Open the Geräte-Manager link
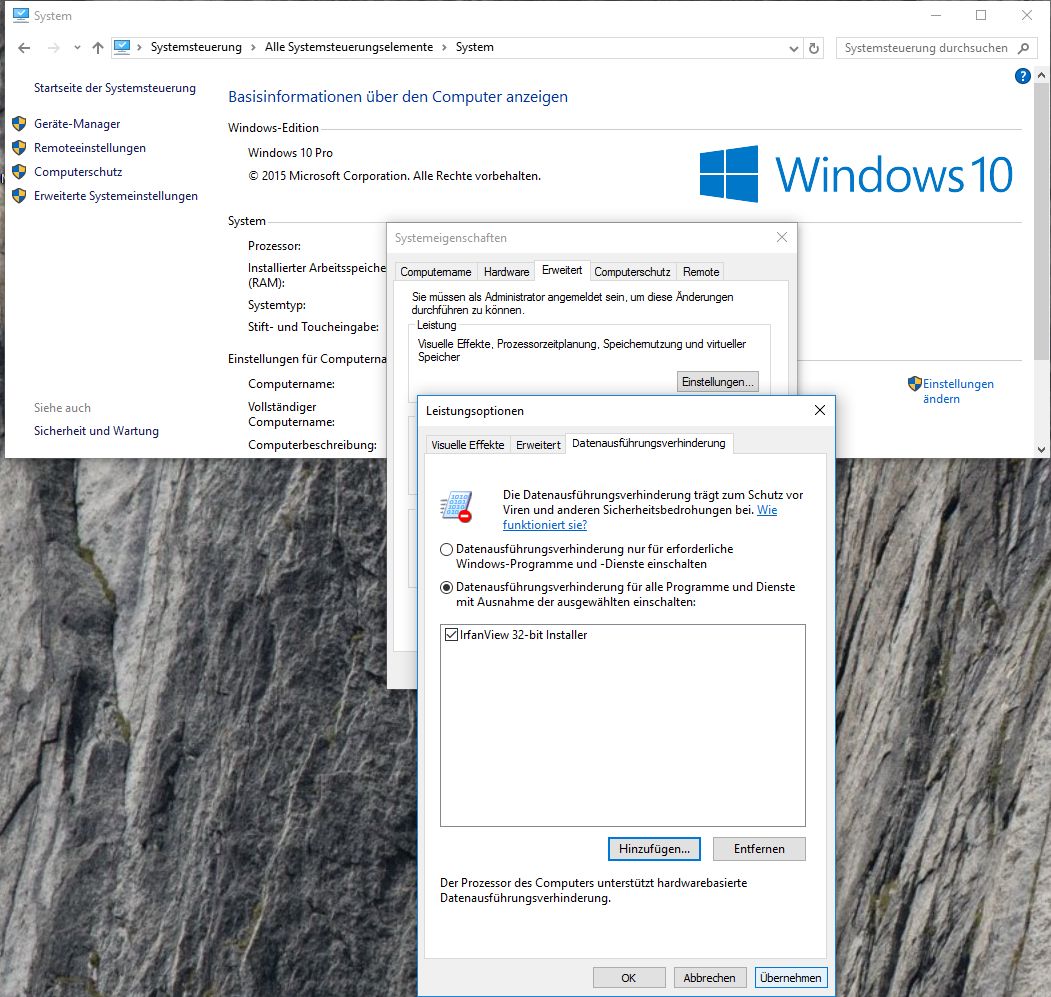Screen dimensions: 1051x997 coord(77,124)
